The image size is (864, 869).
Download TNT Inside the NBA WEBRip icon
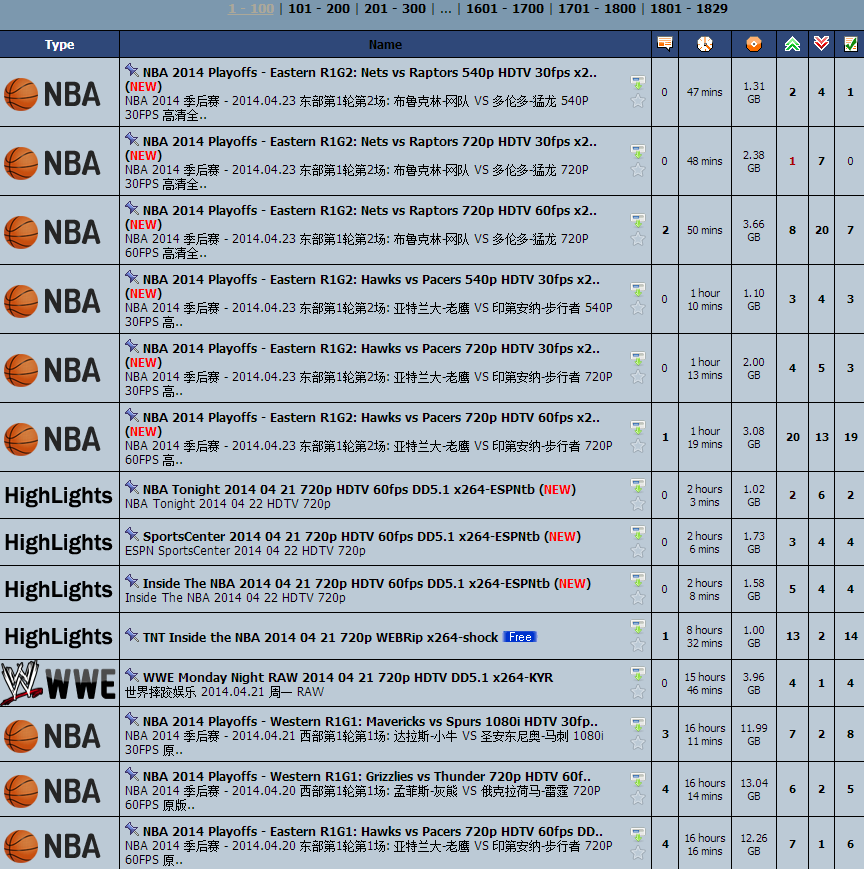[x=638, y=627]
